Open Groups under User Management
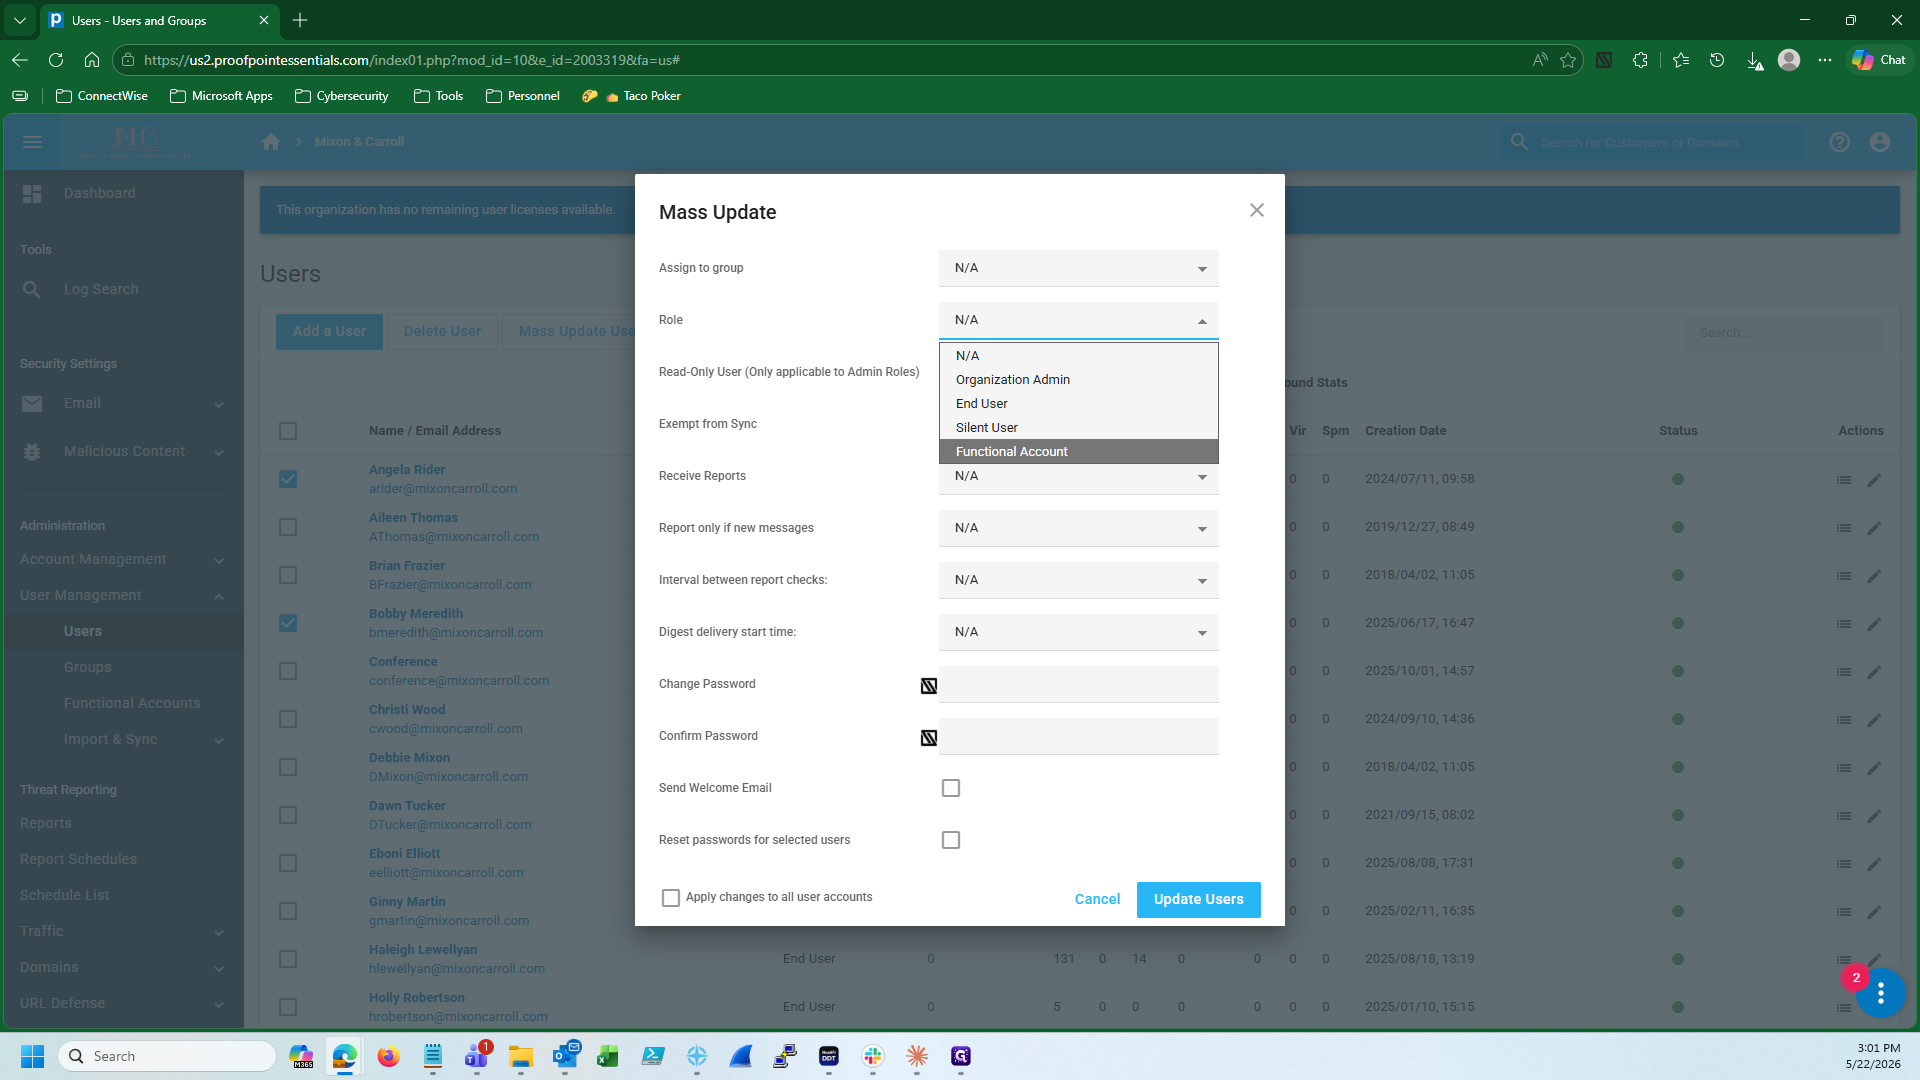Viewport: 1920px width, 1080px height. pos(88,667)
